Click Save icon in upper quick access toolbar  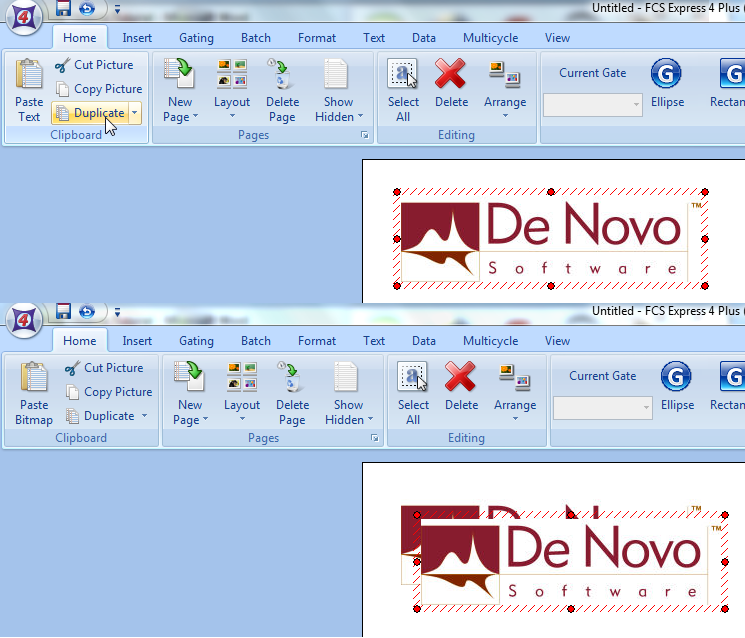[x=63, y=8]
